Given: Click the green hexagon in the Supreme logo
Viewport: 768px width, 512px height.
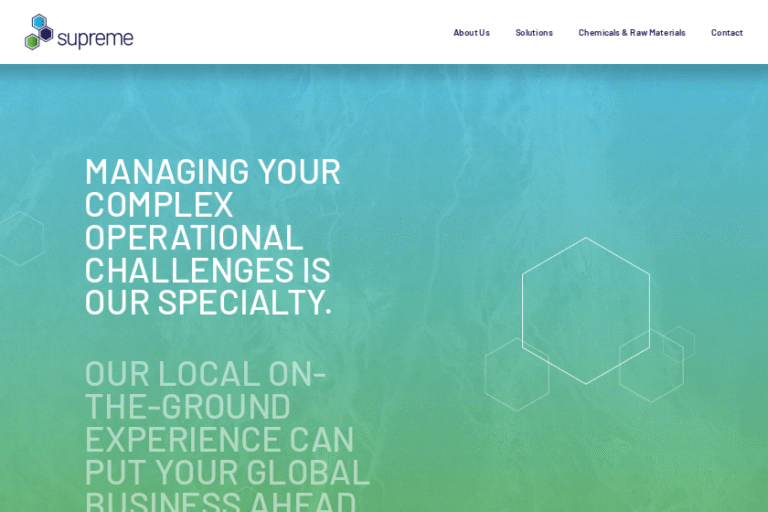Looking at the screenshot, I should pyautogui.click(x=32, y=42).
